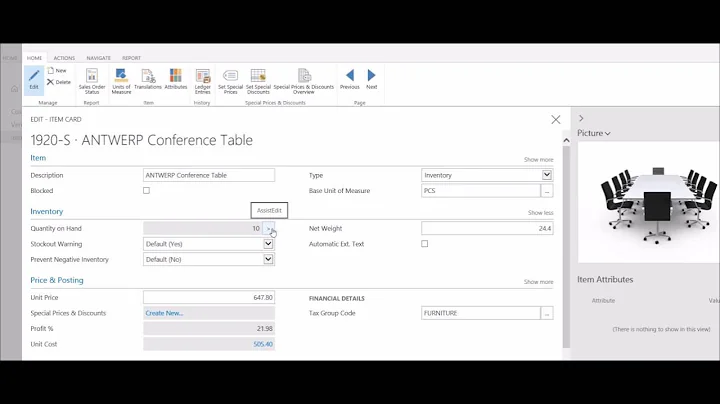The width and height of the screenshot is (720, 404).
Task: Click scrollbar up arrow on card
Action: [x=566, y=140]
